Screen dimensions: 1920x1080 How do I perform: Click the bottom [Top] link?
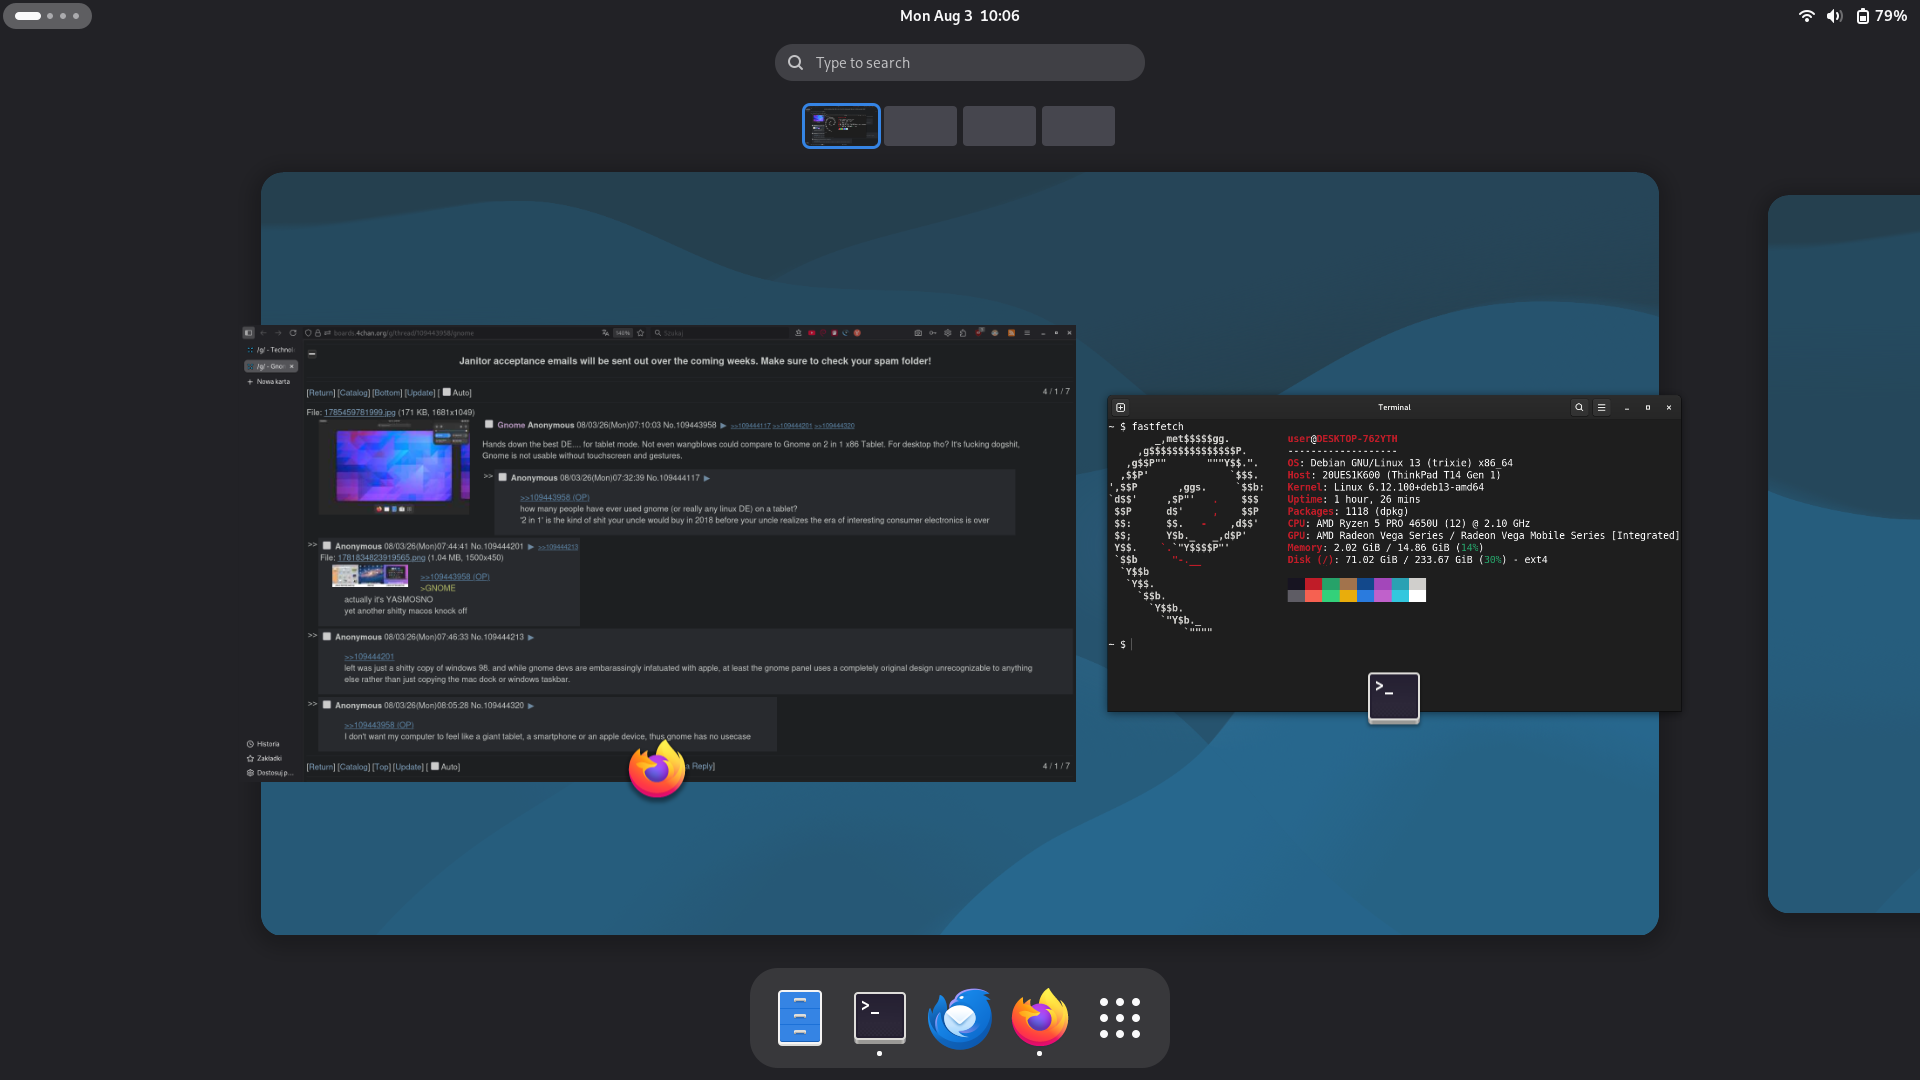[381, 767]
